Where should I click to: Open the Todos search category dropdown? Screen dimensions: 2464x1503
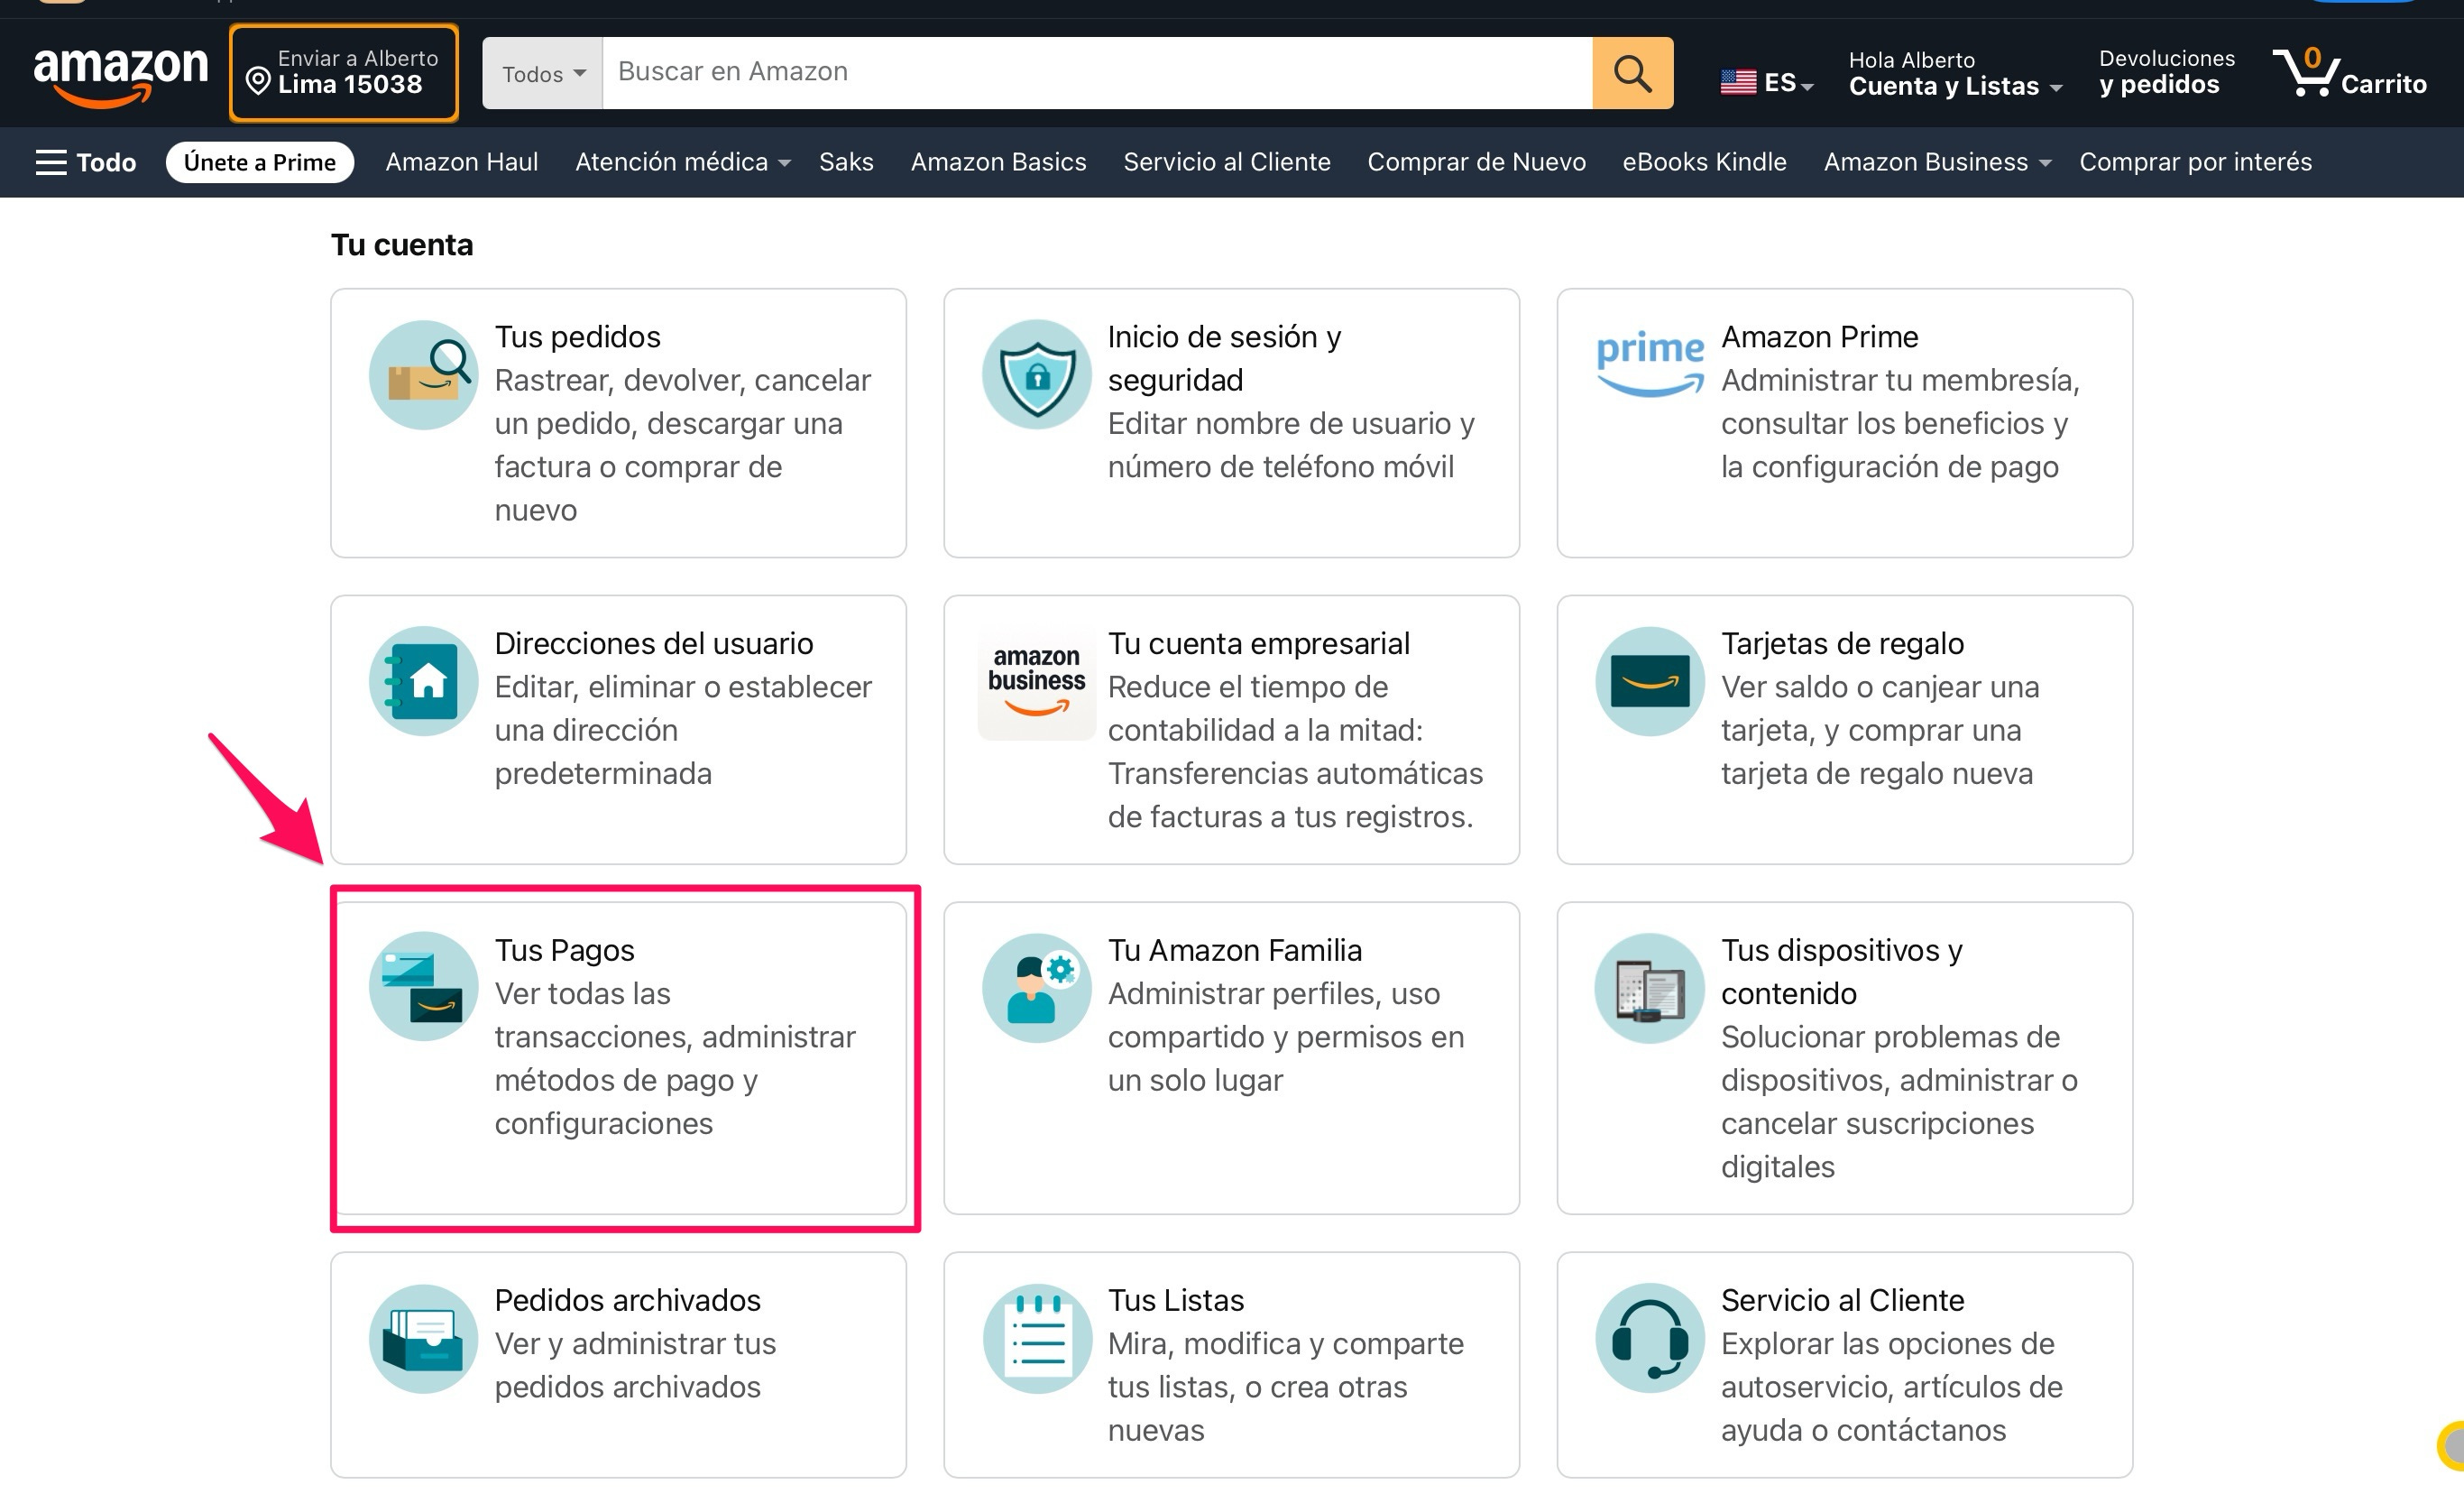tap(543, 74)
